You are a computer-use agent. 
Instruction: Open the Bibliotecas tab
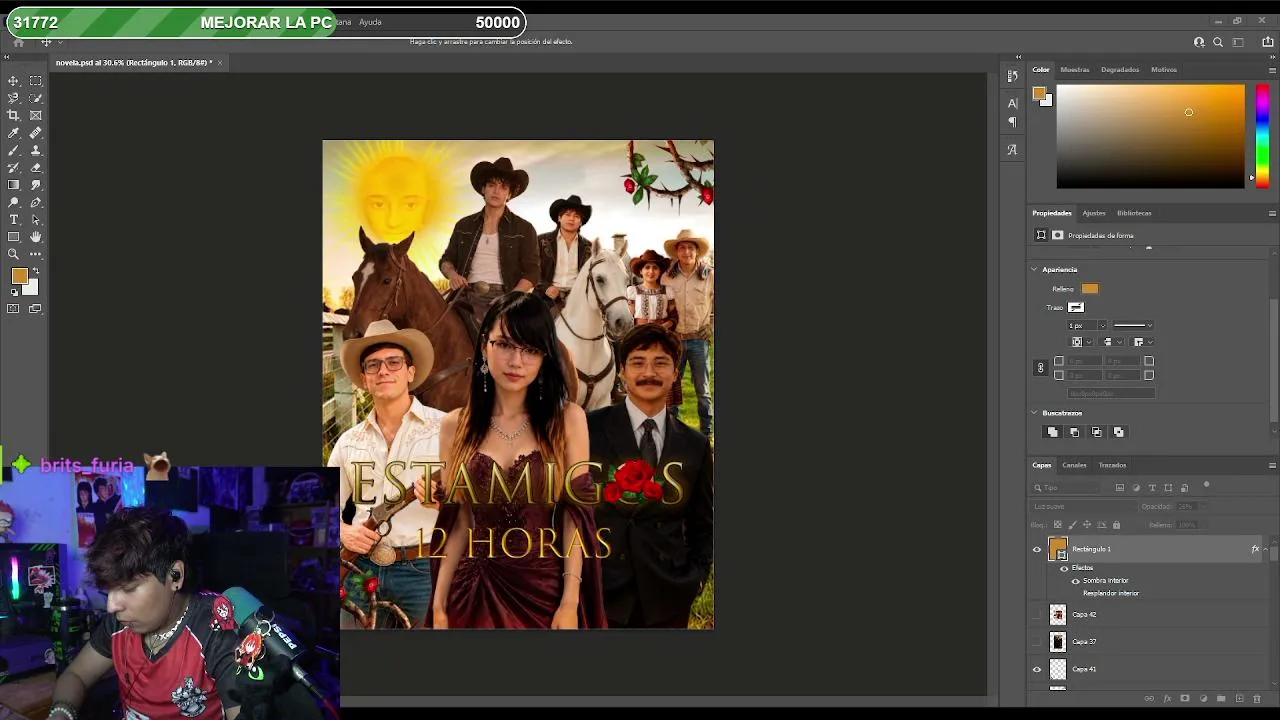coord(1134,213)
